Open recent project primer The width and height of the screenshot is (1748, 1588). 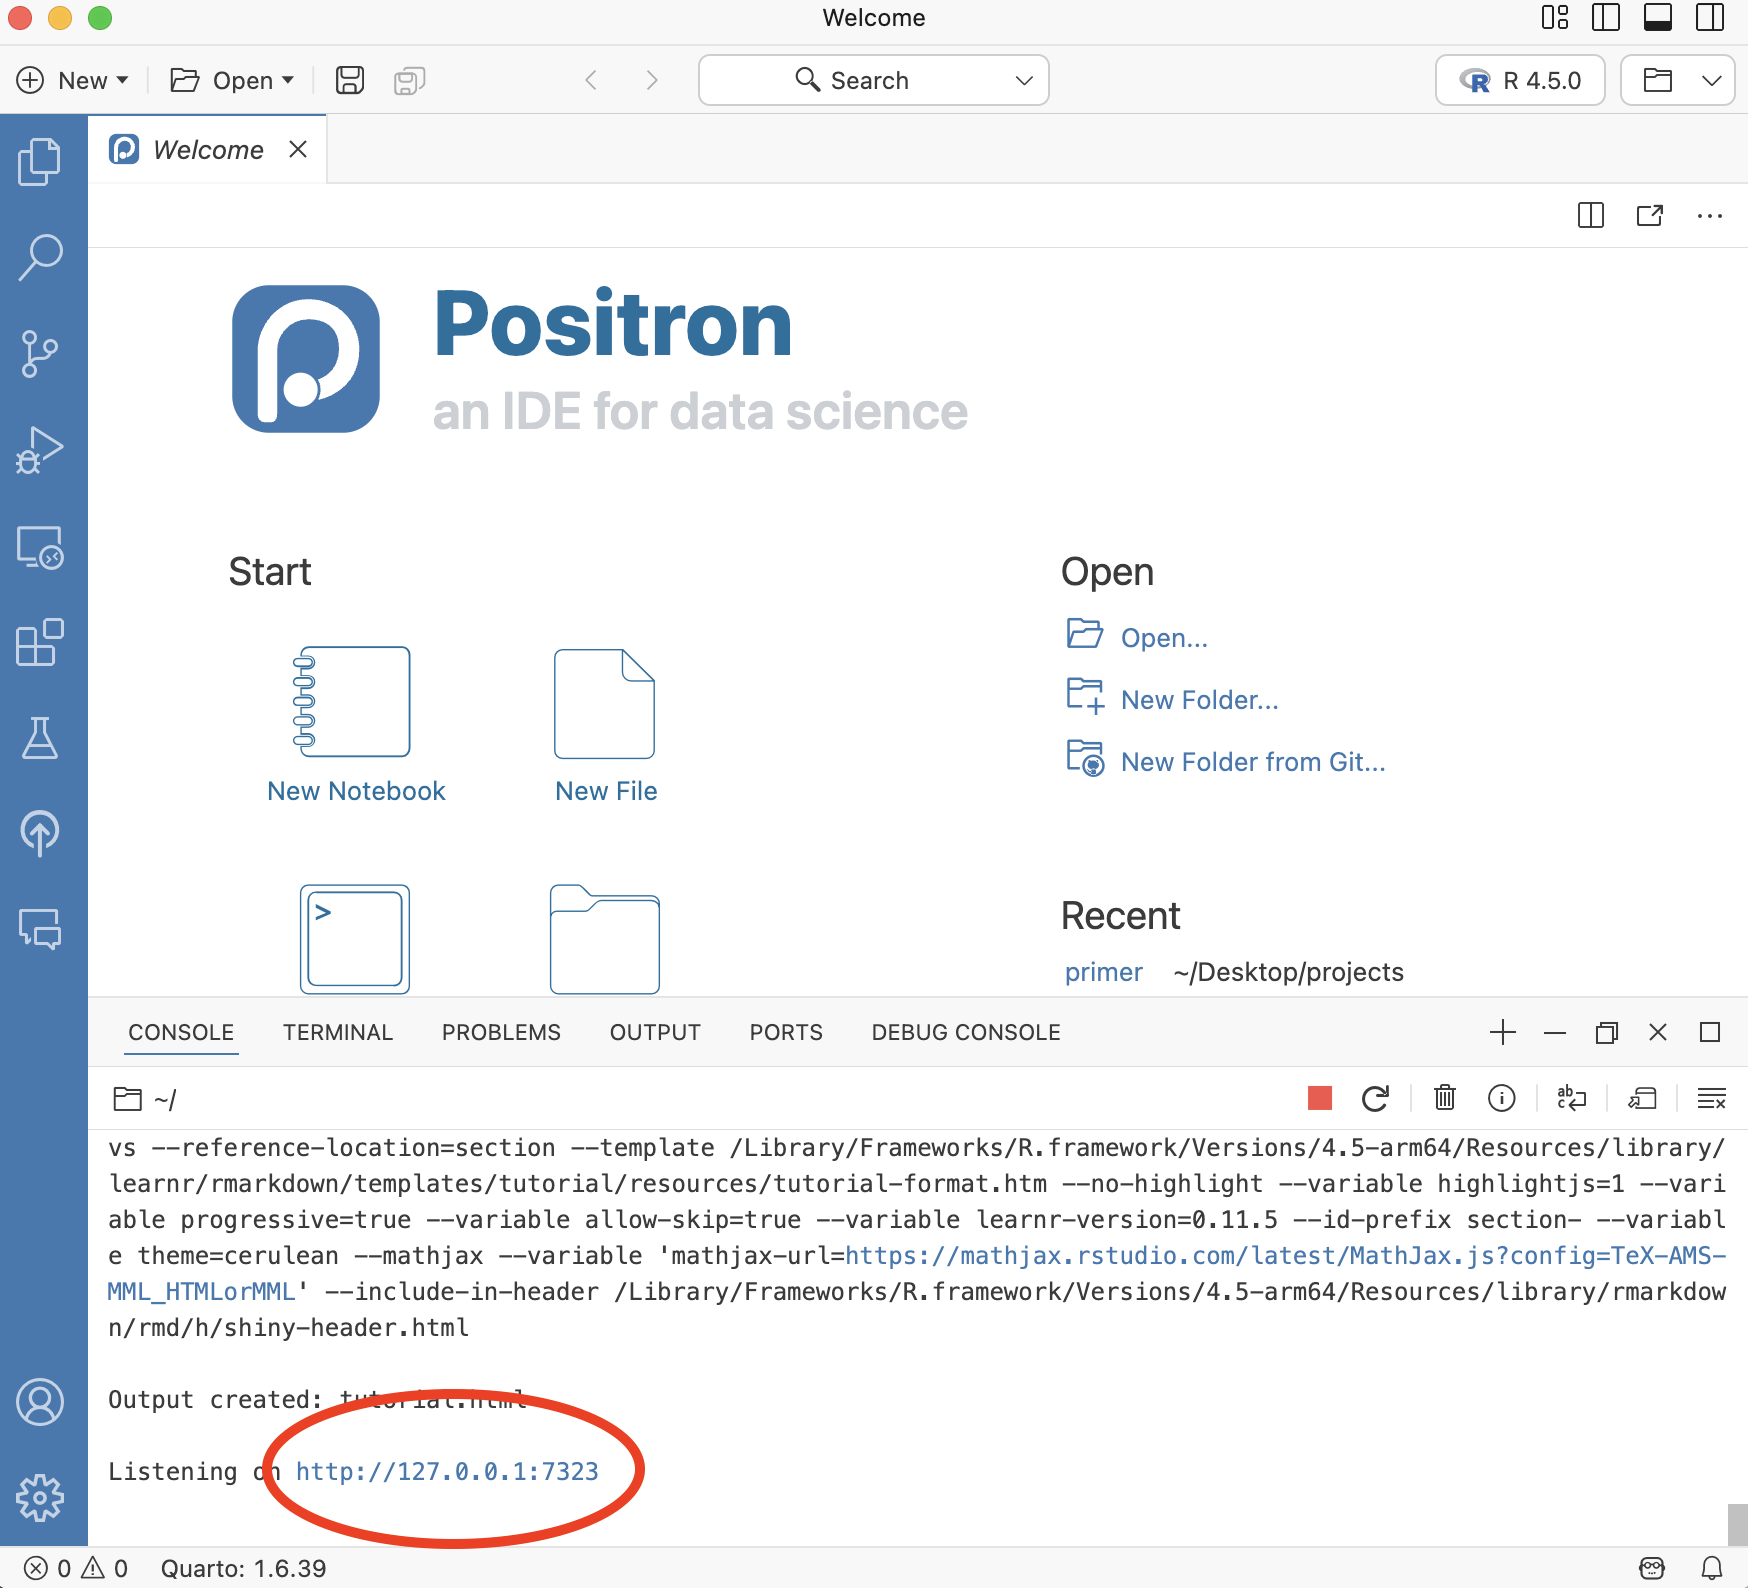coord(1103,972)
